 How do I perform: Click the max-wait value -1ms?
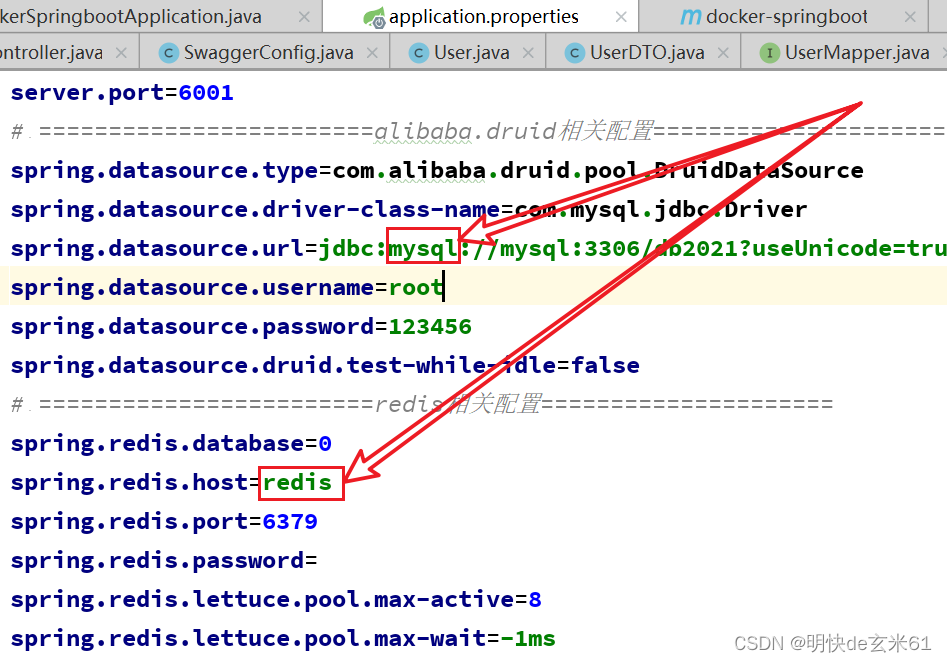[528, 638]
